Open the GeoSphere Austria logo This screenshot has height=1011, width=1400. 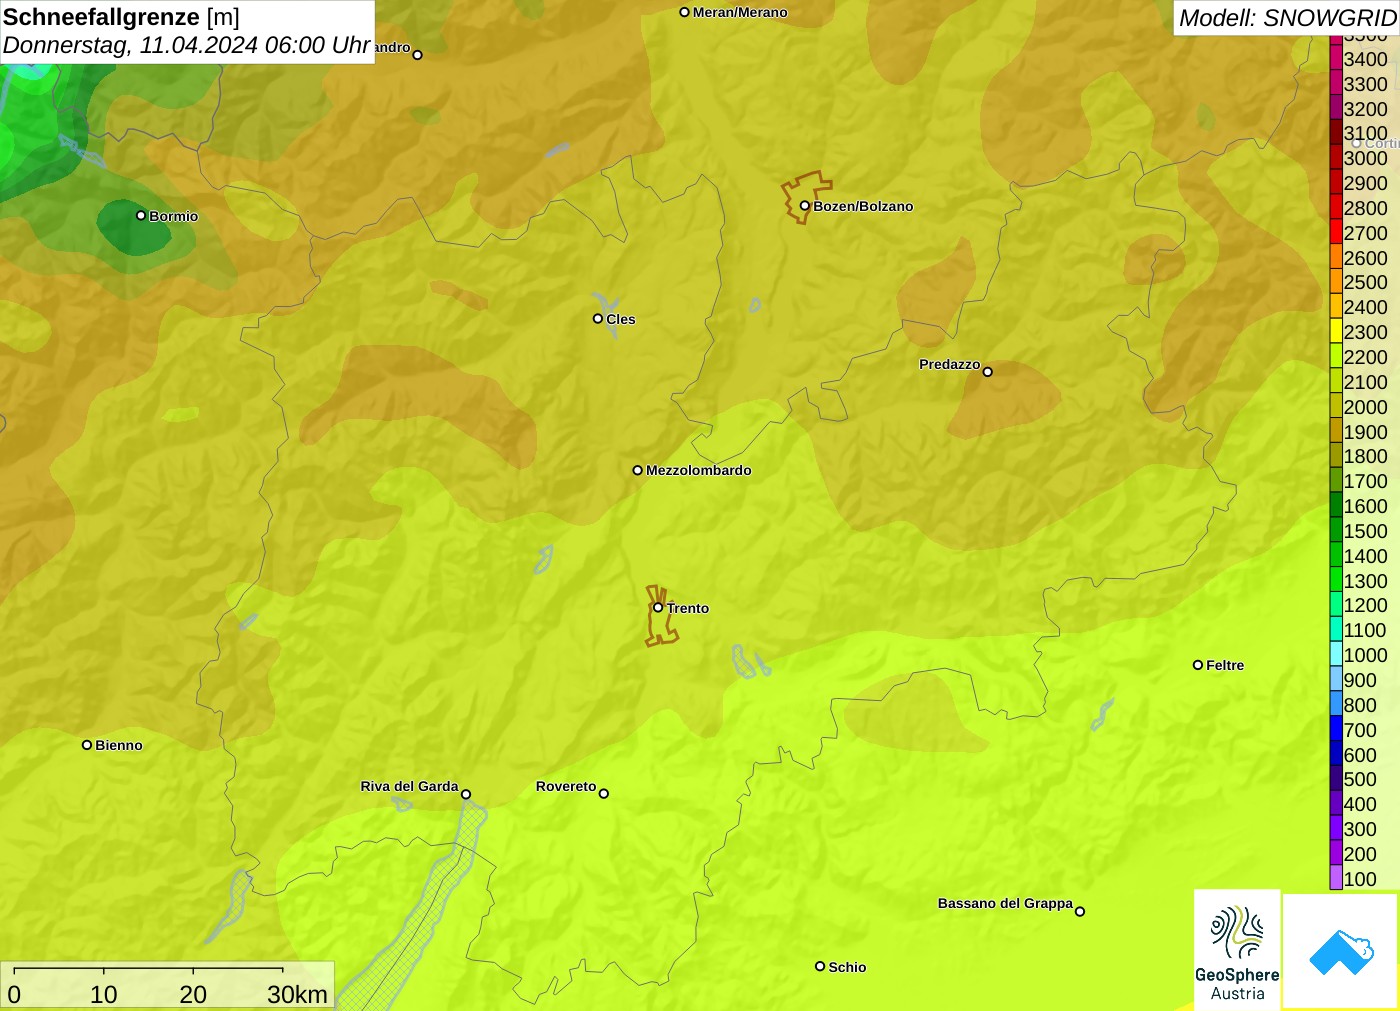[1237, 949]
